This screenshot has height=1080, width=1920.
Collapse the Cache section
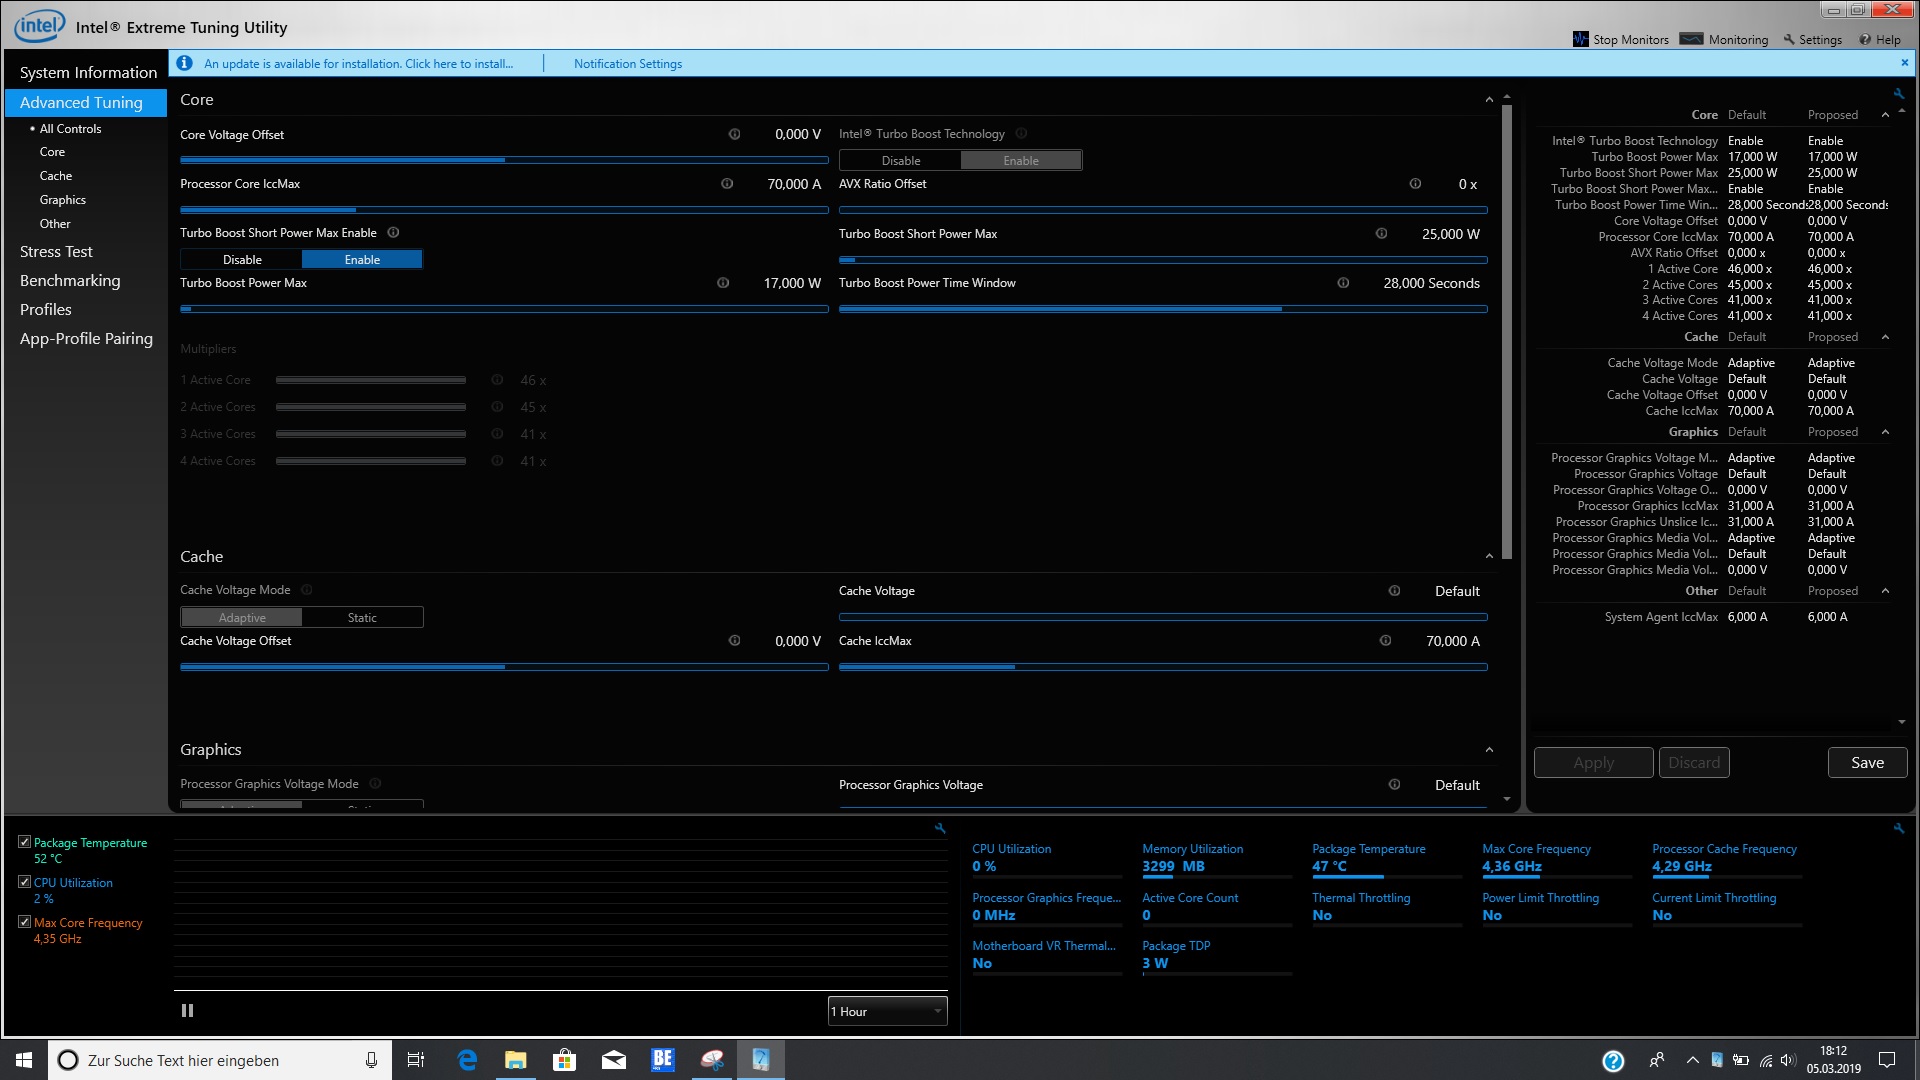[1489, 557]
